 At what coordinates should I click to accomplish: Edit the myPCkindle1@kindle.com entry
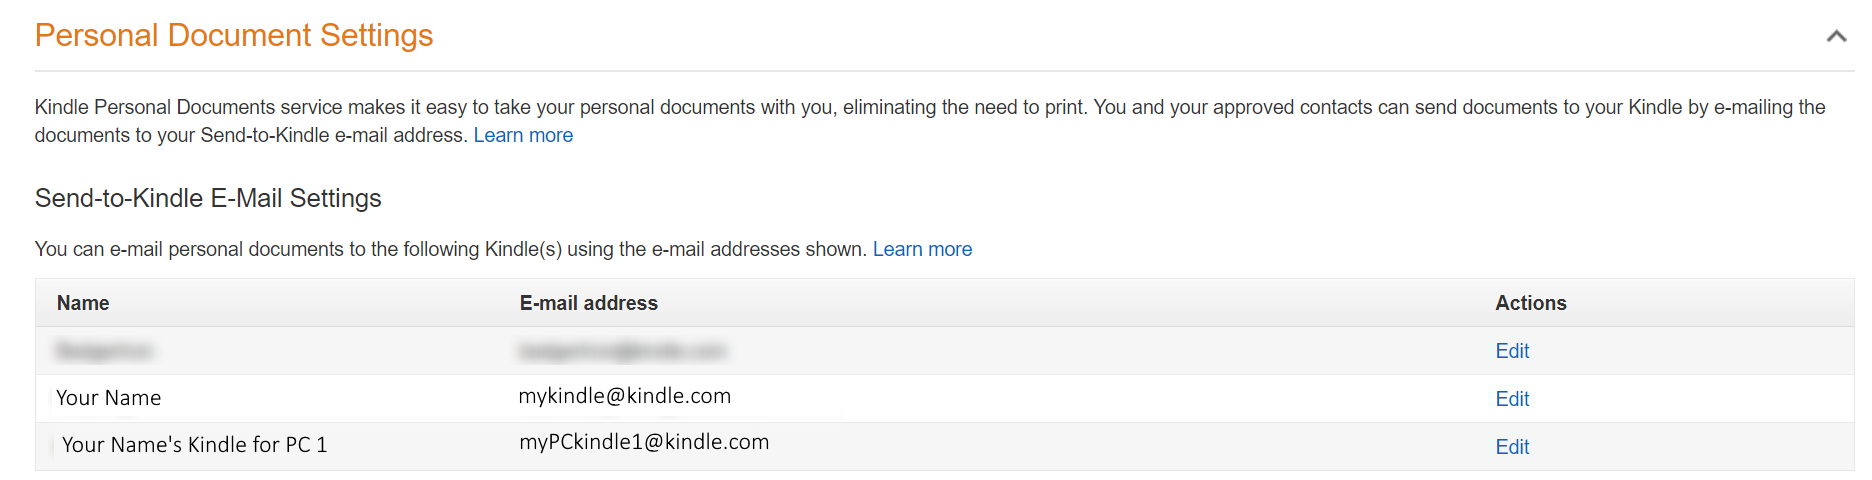point(1512,447)
